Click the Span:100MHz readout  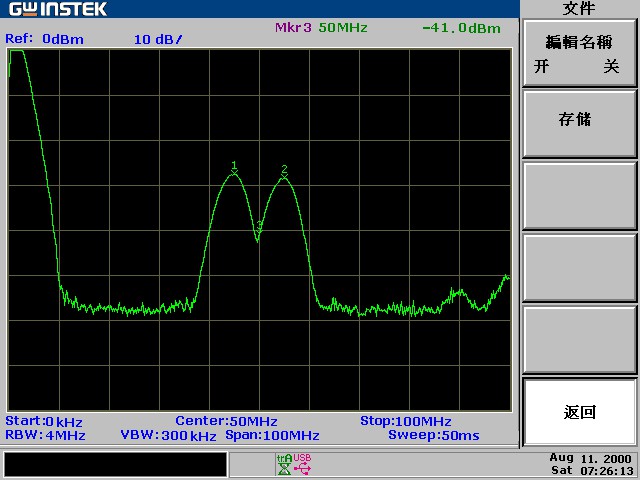[x=272, y=436]
